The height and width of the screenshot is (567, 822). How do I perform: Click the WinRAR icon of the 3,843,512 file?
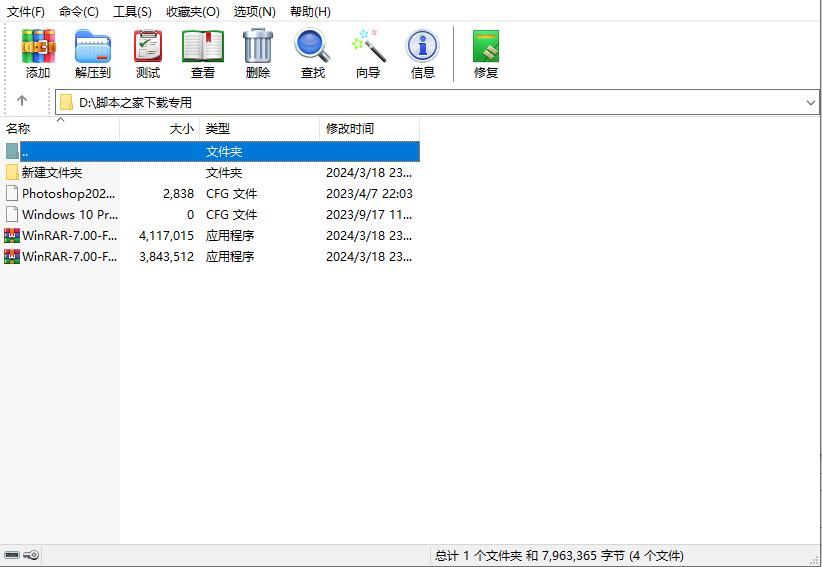[12, 256]
